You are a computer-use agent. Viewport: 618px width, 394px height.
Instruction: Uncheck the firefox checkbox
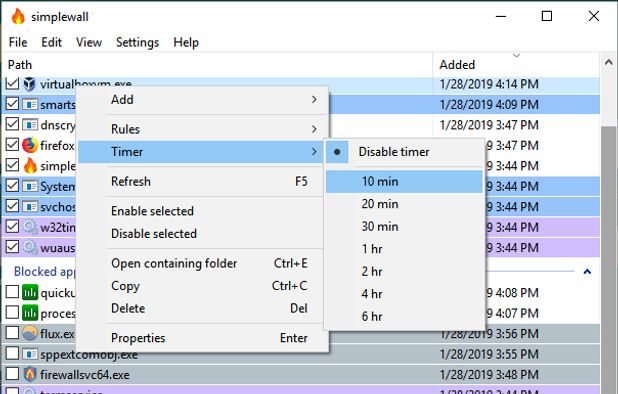click(12, 145)
